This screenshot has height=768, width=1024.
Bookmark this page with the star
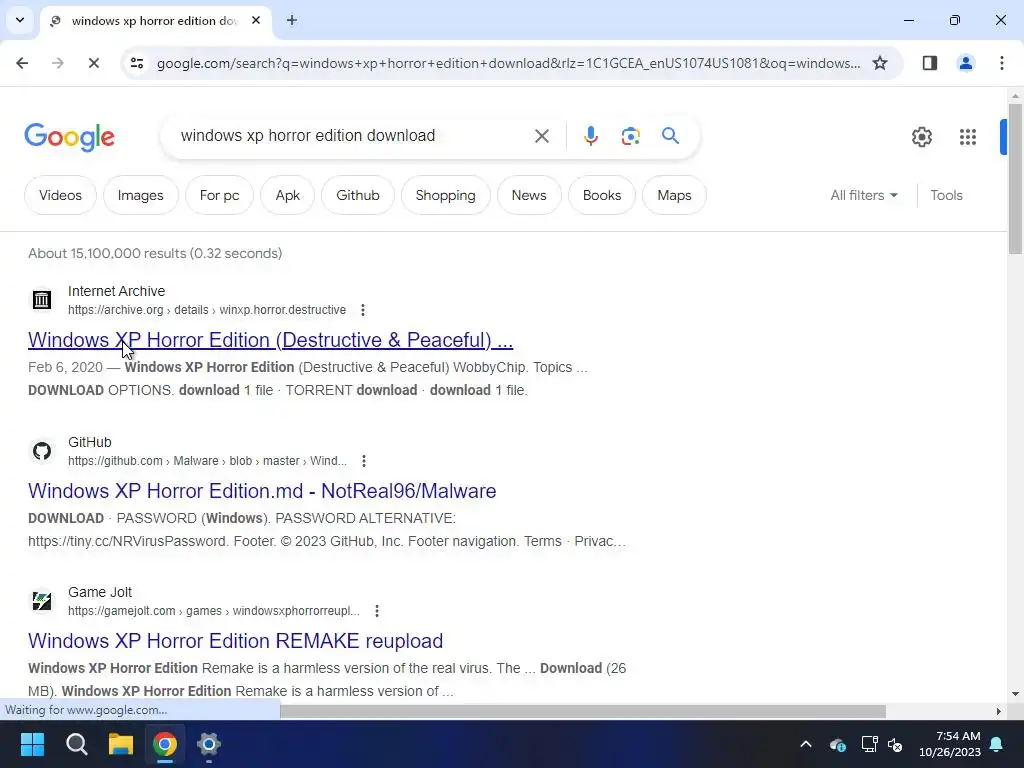[880, 63]
